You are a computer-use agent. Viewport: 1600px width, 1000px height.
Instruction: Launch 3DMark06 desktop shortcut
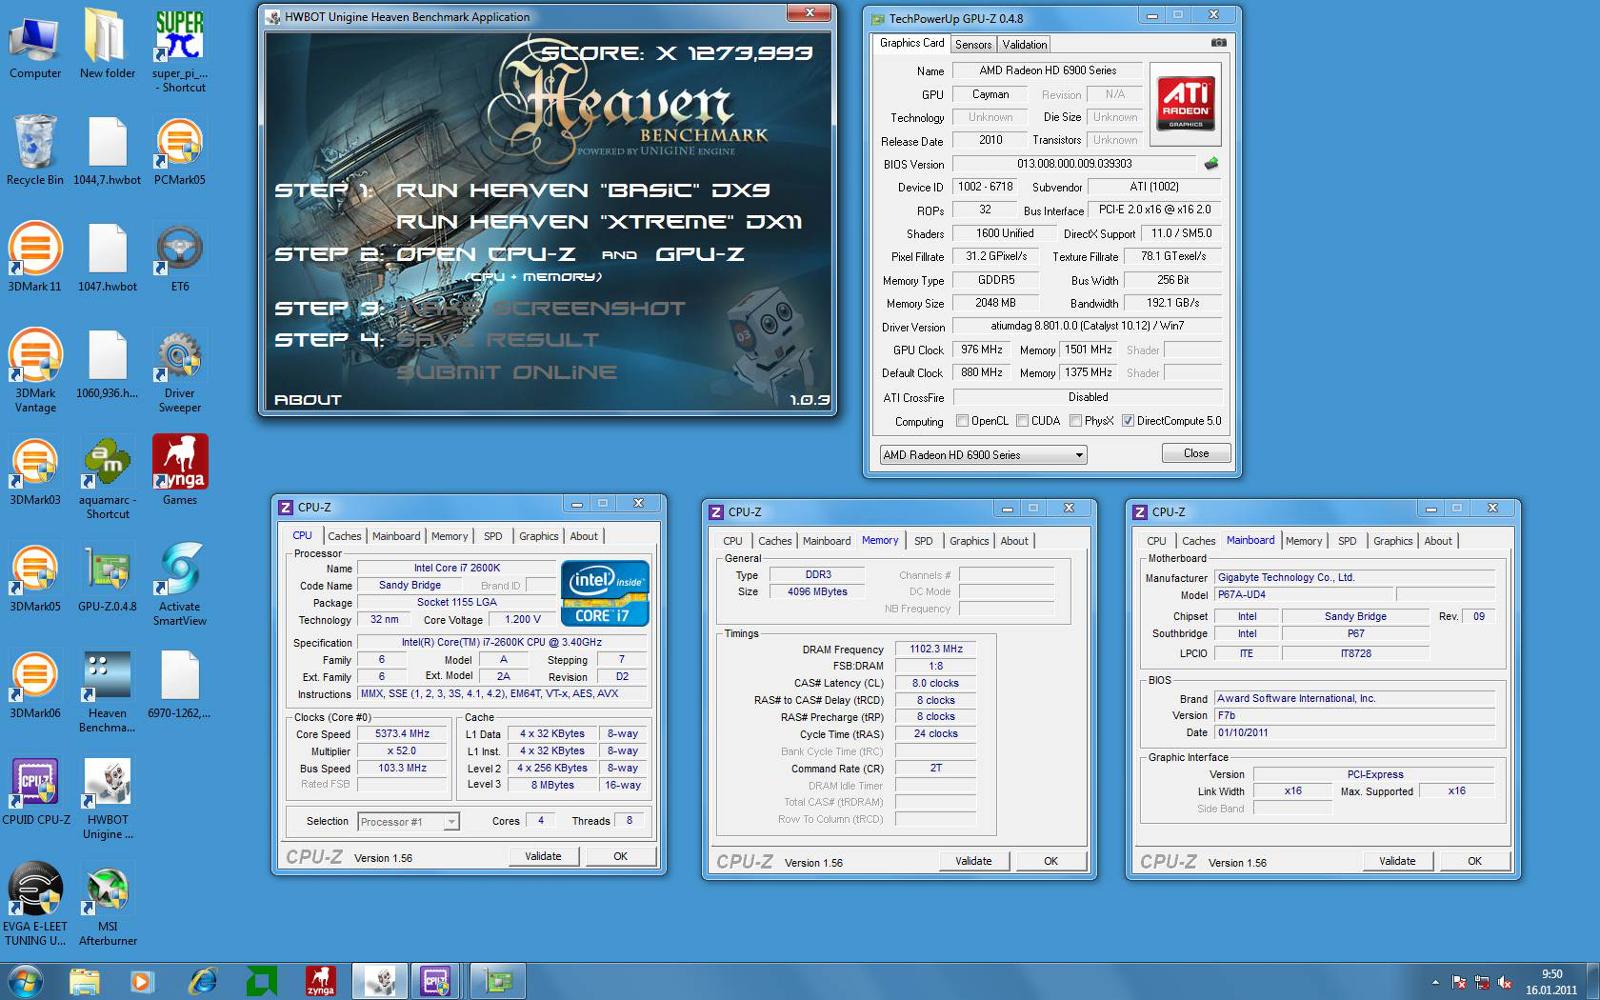[35, 684]
